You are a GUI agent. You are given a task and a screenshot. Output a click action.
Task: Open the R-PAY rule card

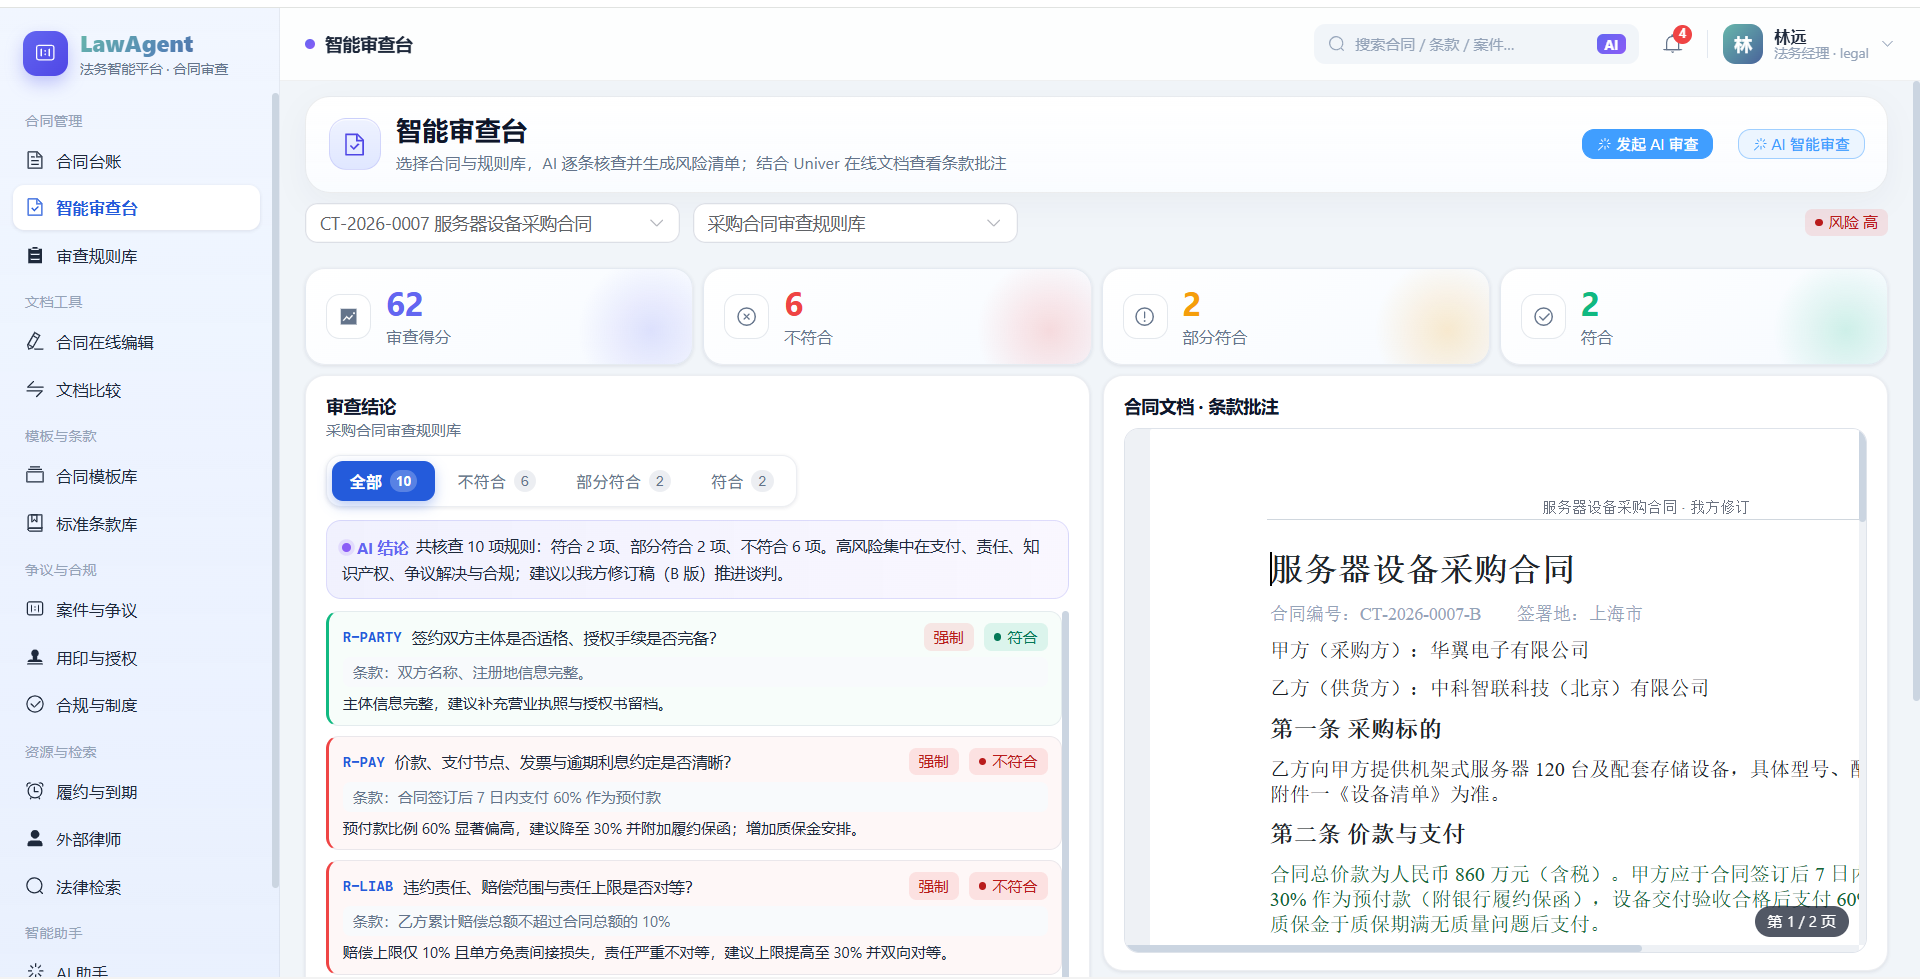pyautogui.click(x=693, y=793)
